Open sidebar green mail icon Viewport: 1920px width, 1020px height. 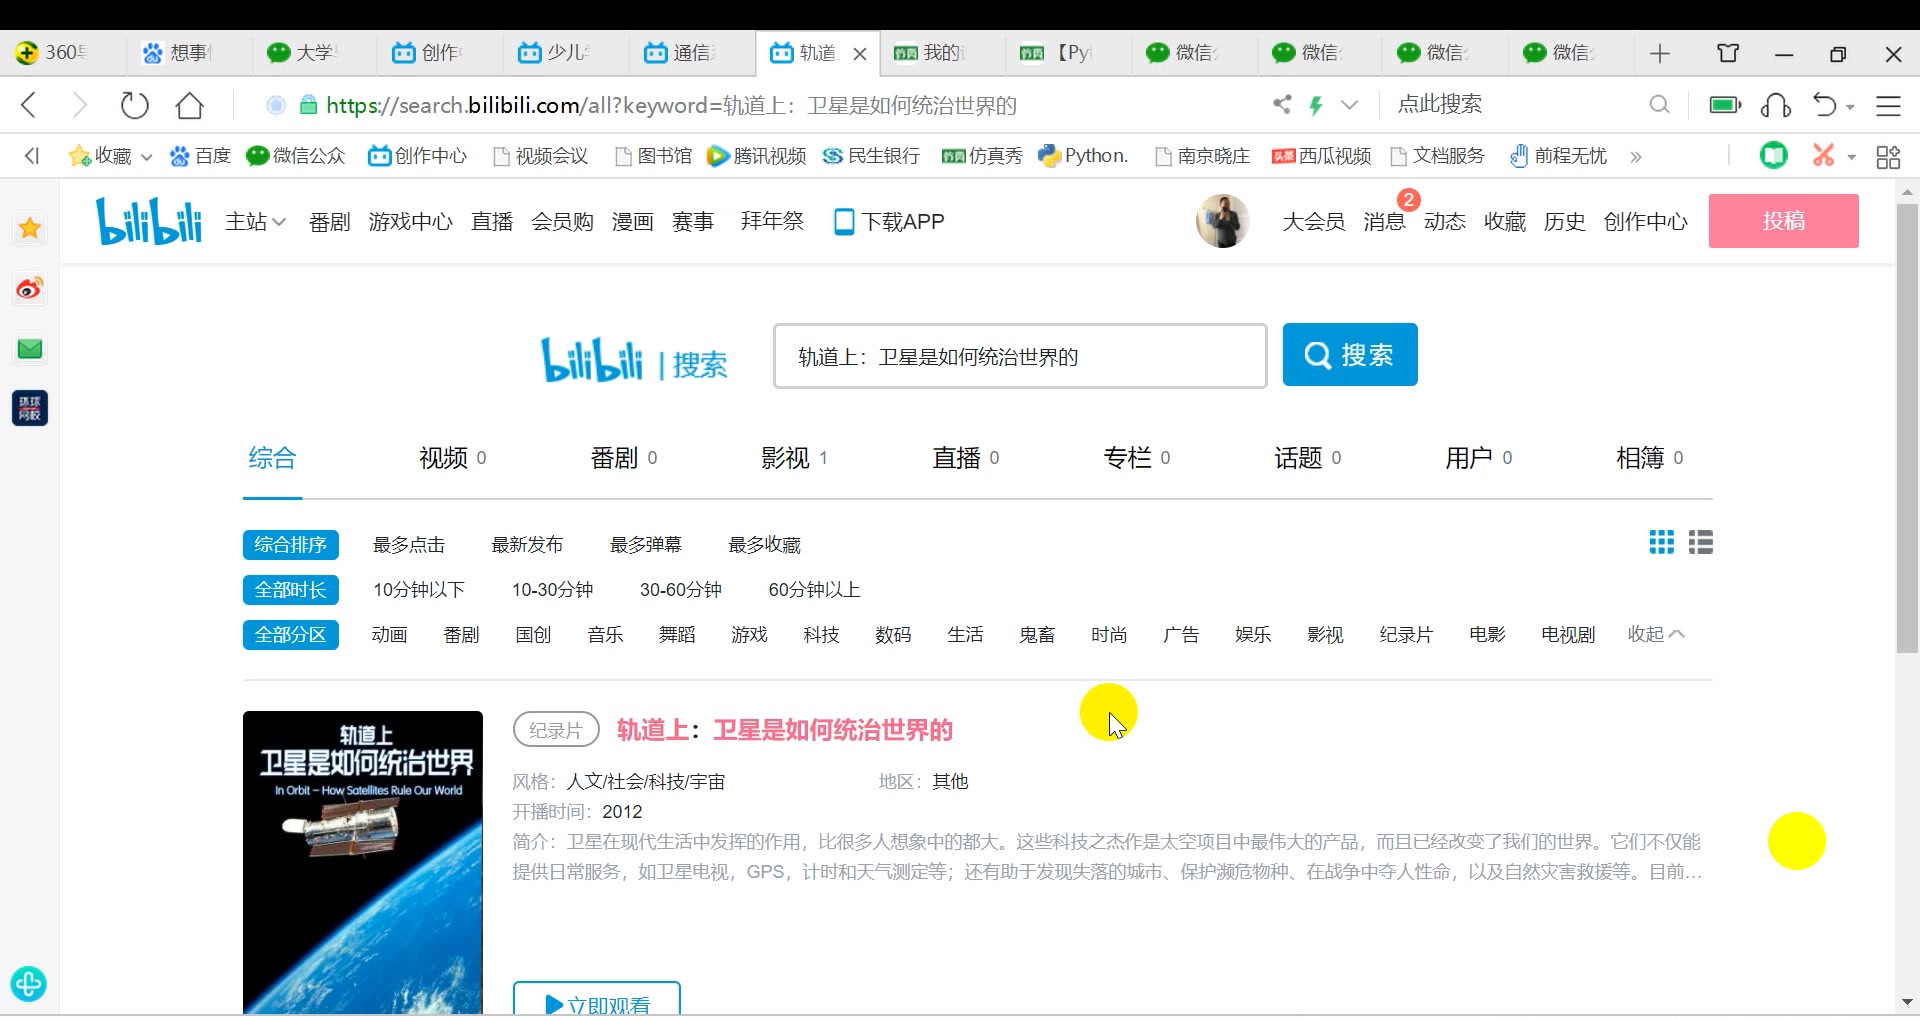pos(30,349)
